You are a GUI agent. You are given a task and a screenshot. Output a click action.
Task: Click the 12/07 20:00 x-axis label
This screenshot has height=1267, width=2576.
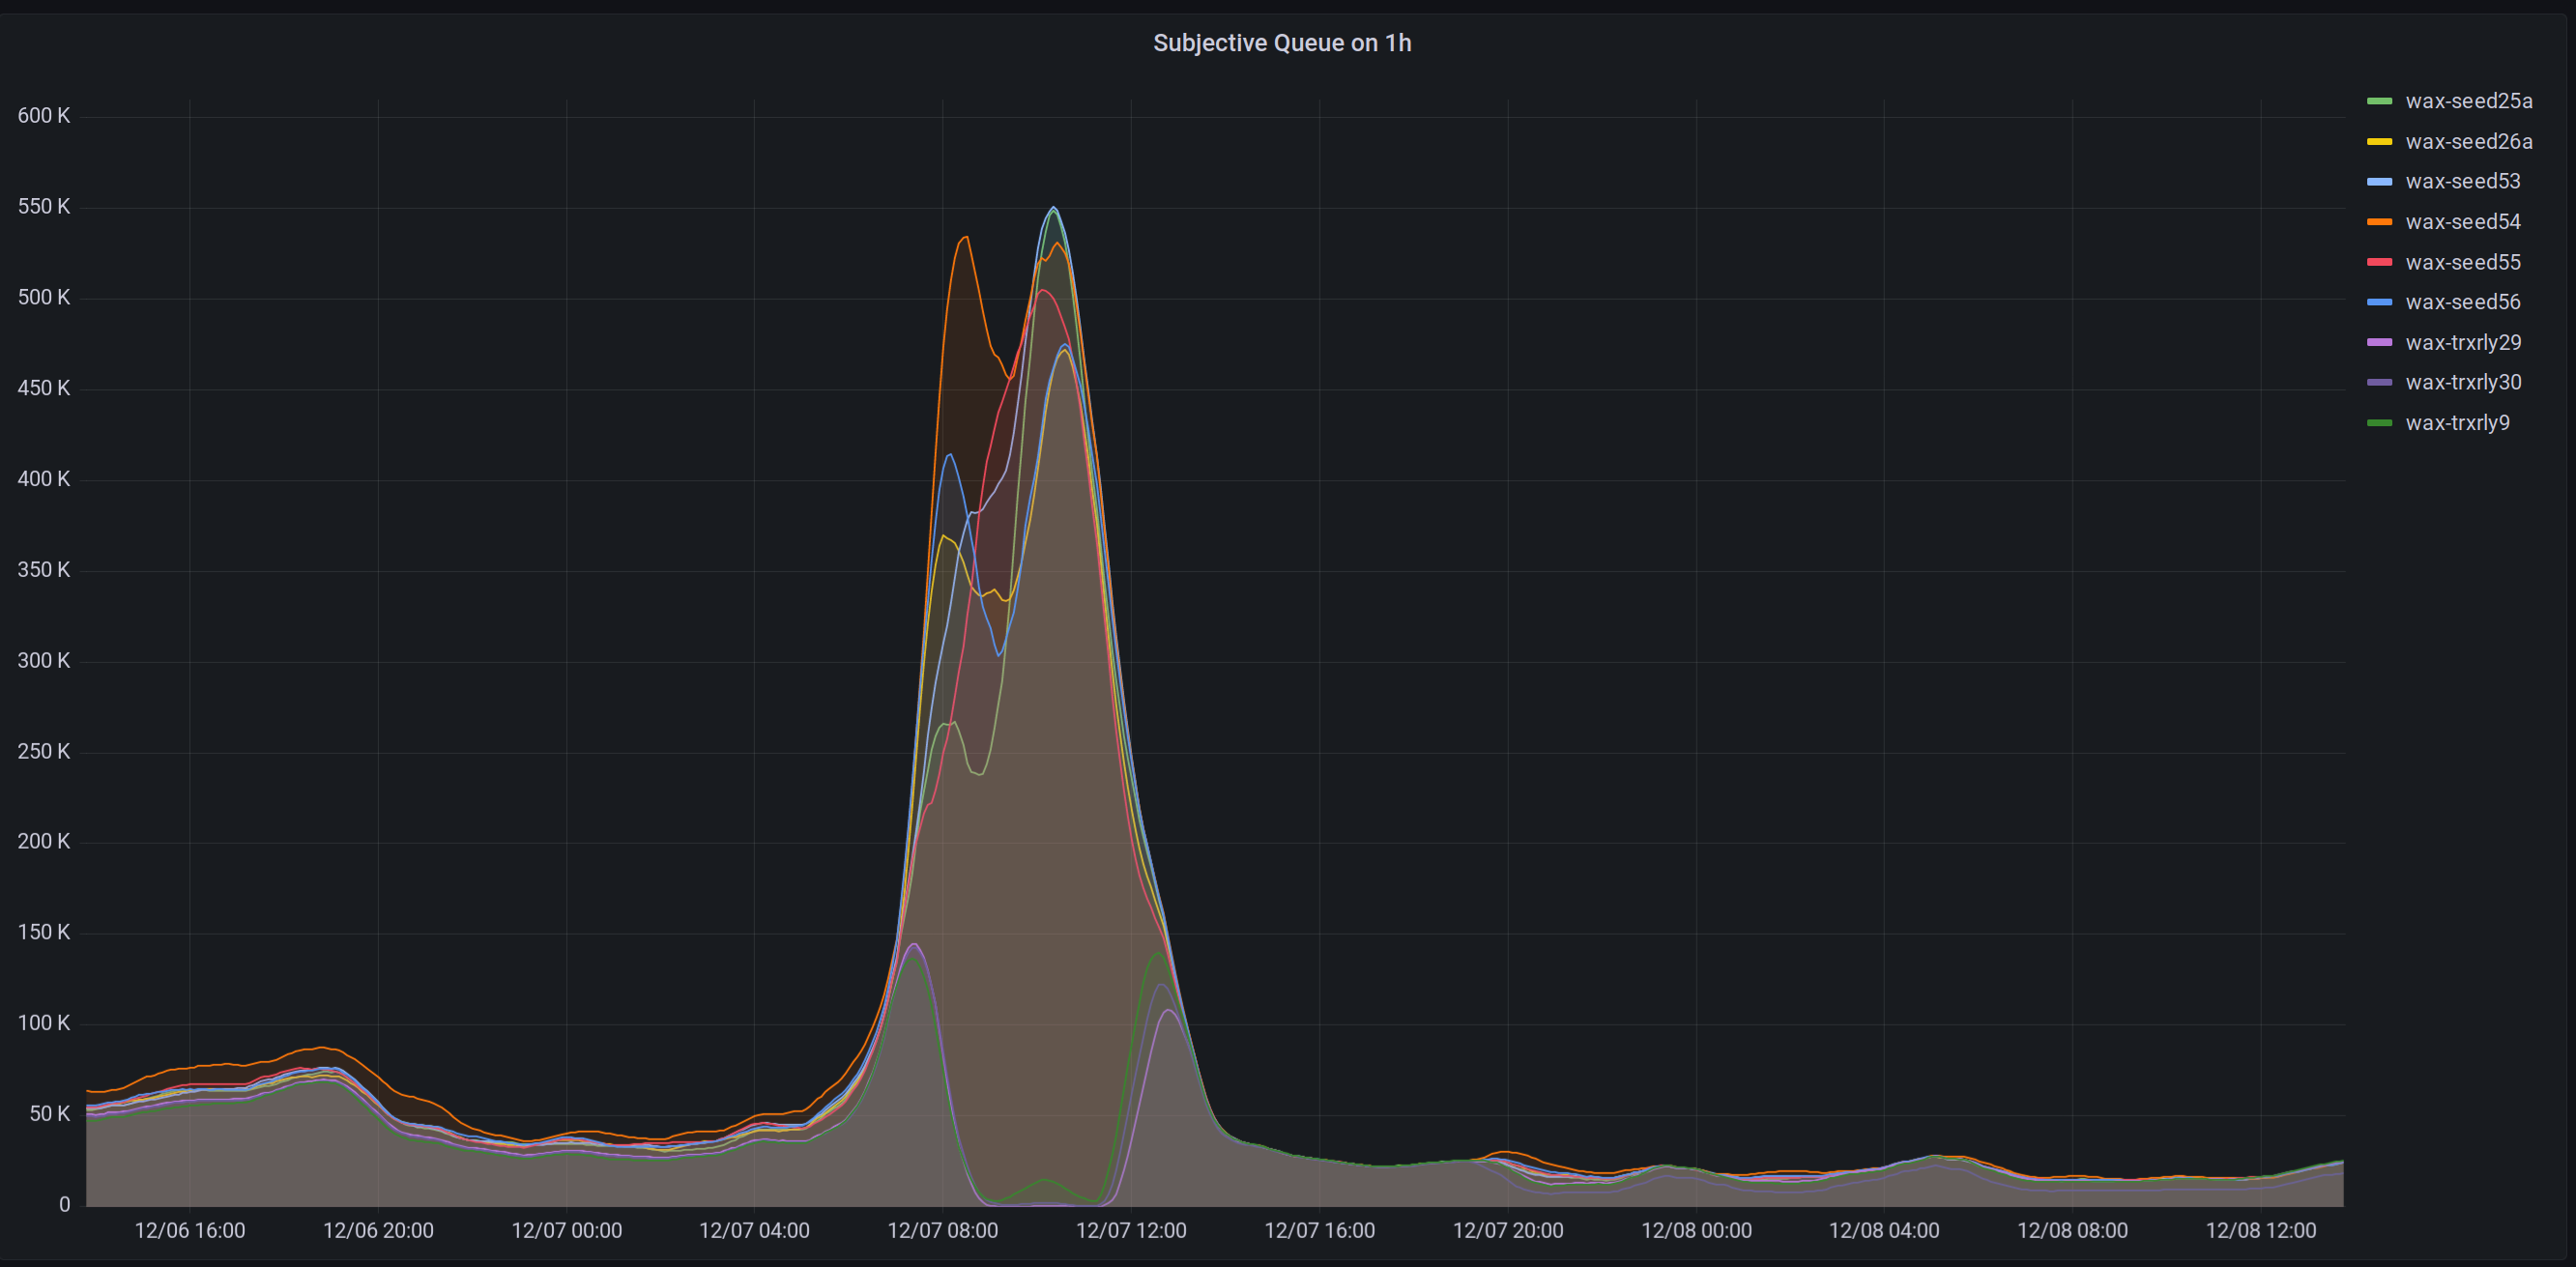1507,1230
